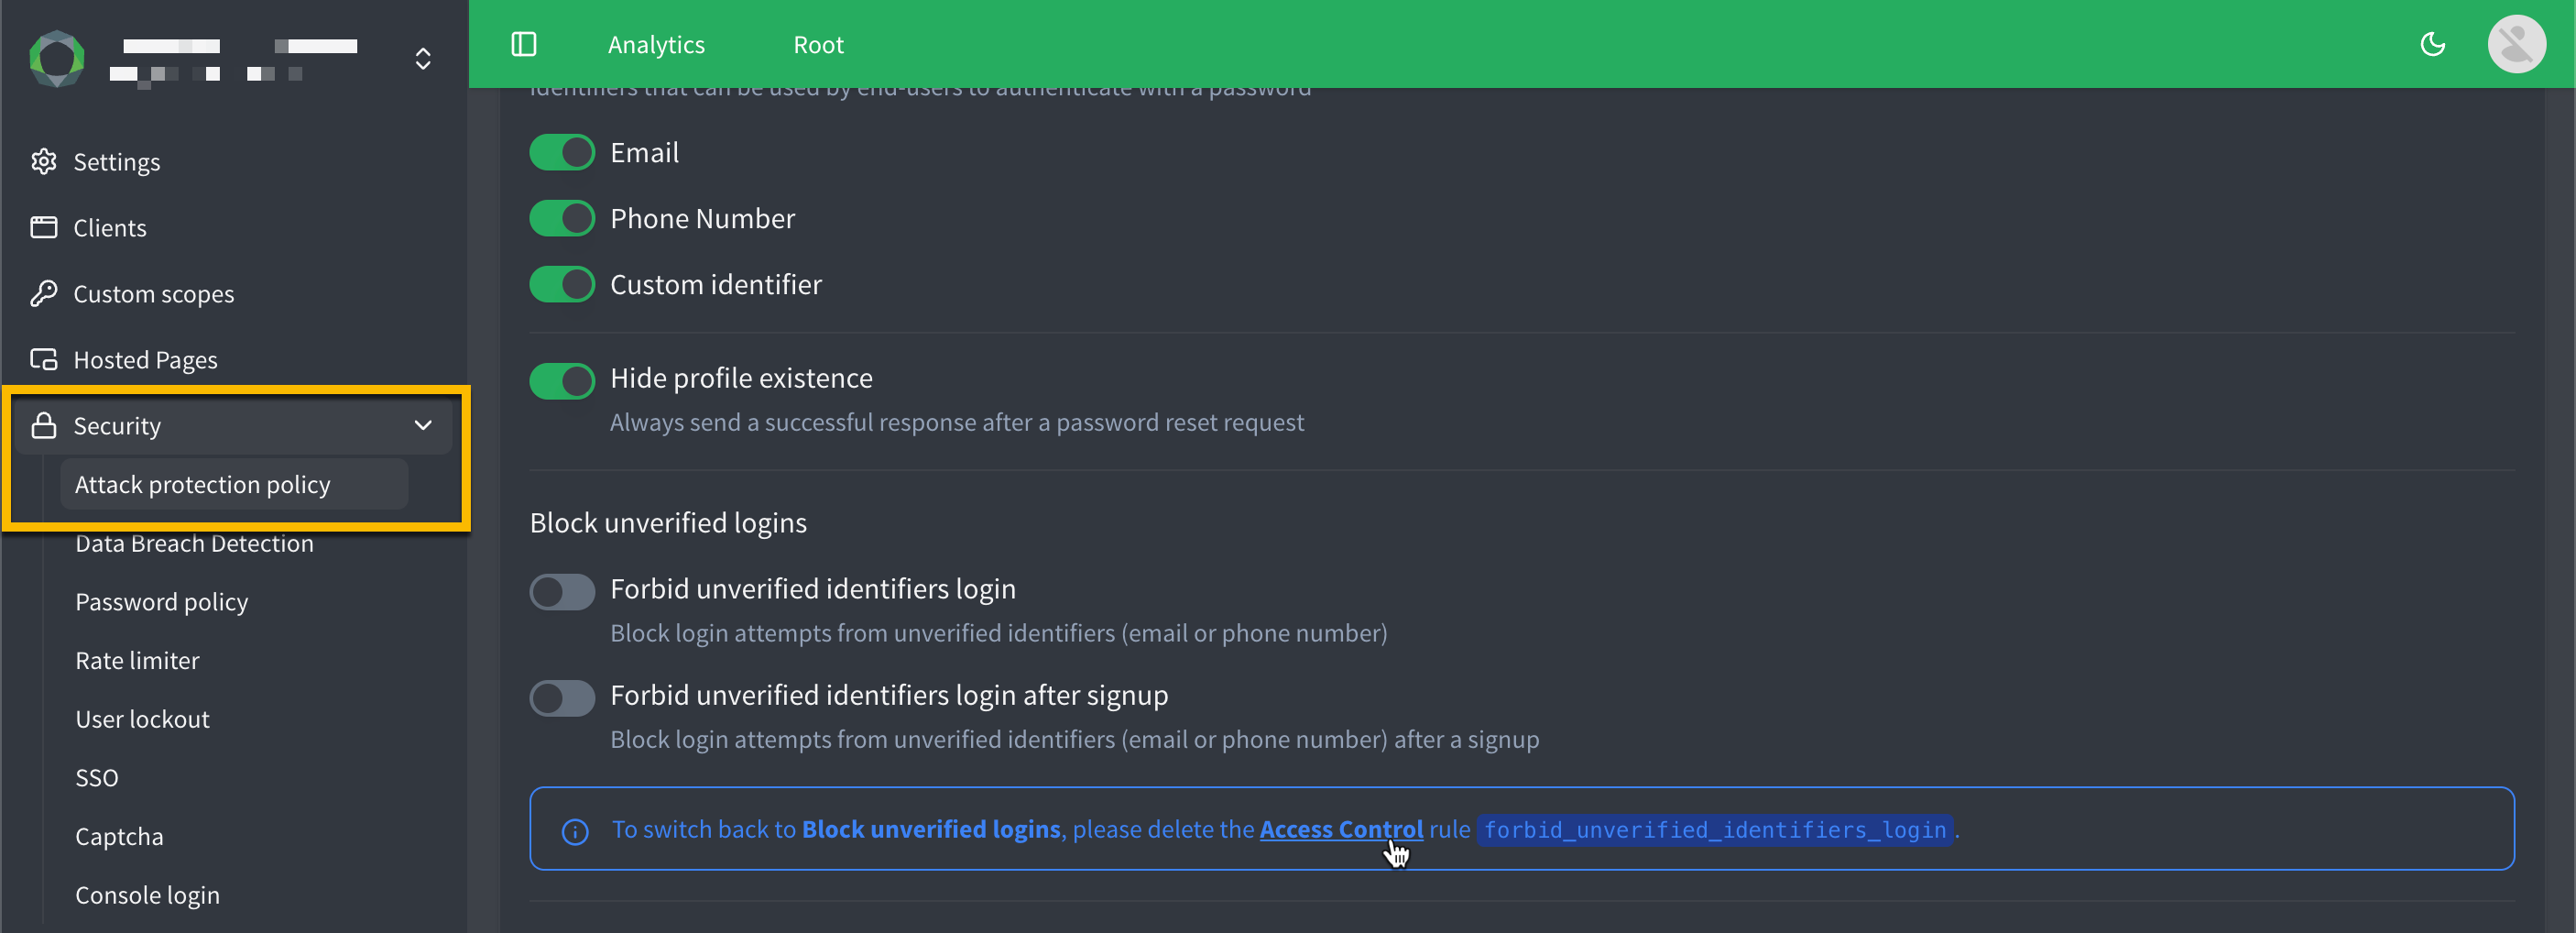Click the forbid_unverified_identifiers_login code snippet
This screenshot has height=933, width=2576.
click(x=1714, y=829)
